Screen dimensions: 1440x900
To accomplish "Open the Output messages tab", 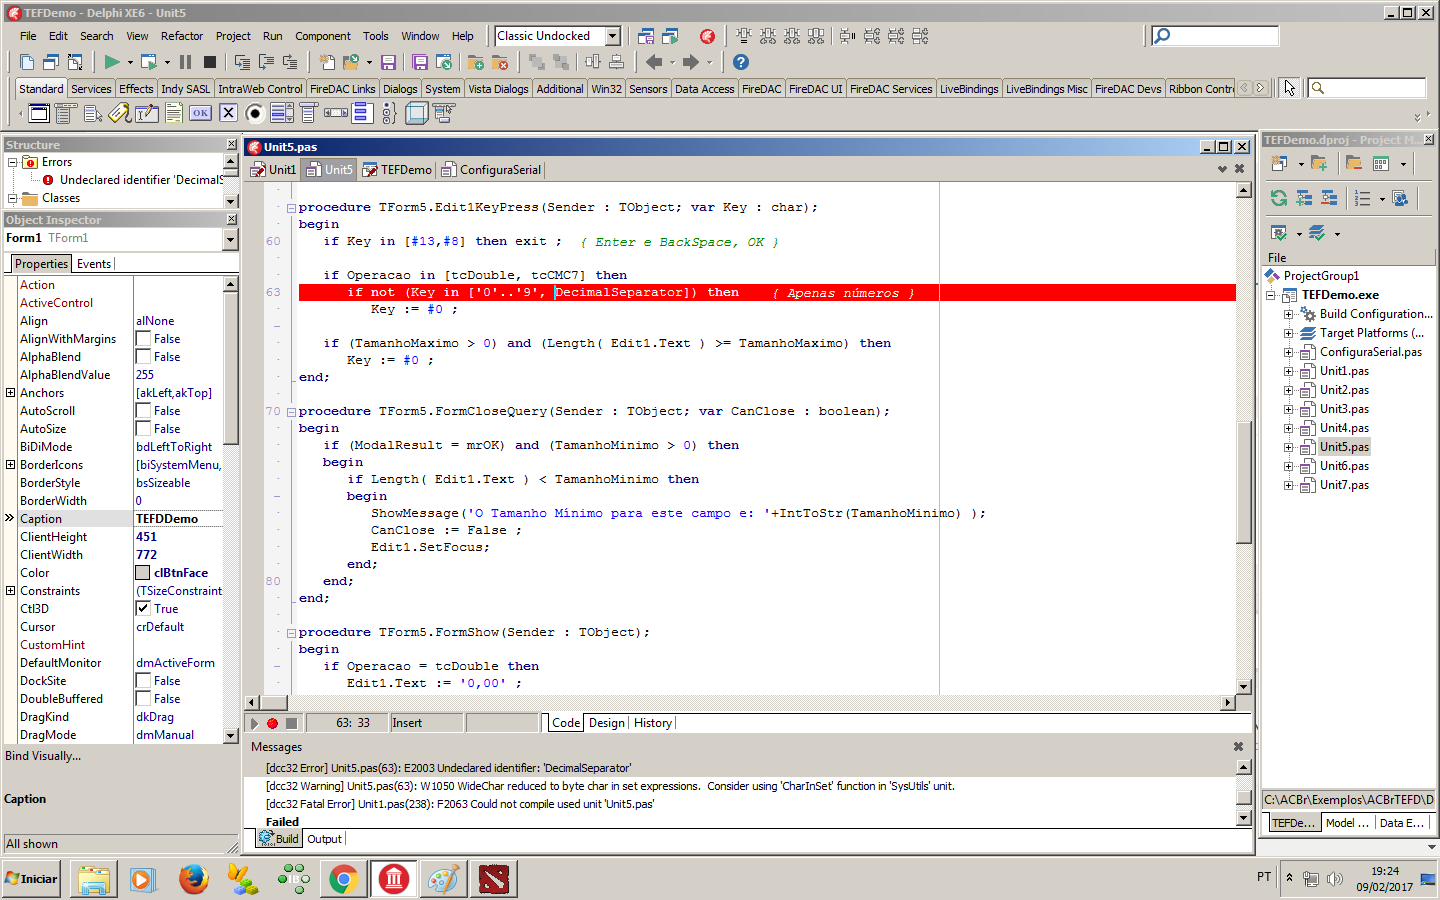I will coord(324,839).
